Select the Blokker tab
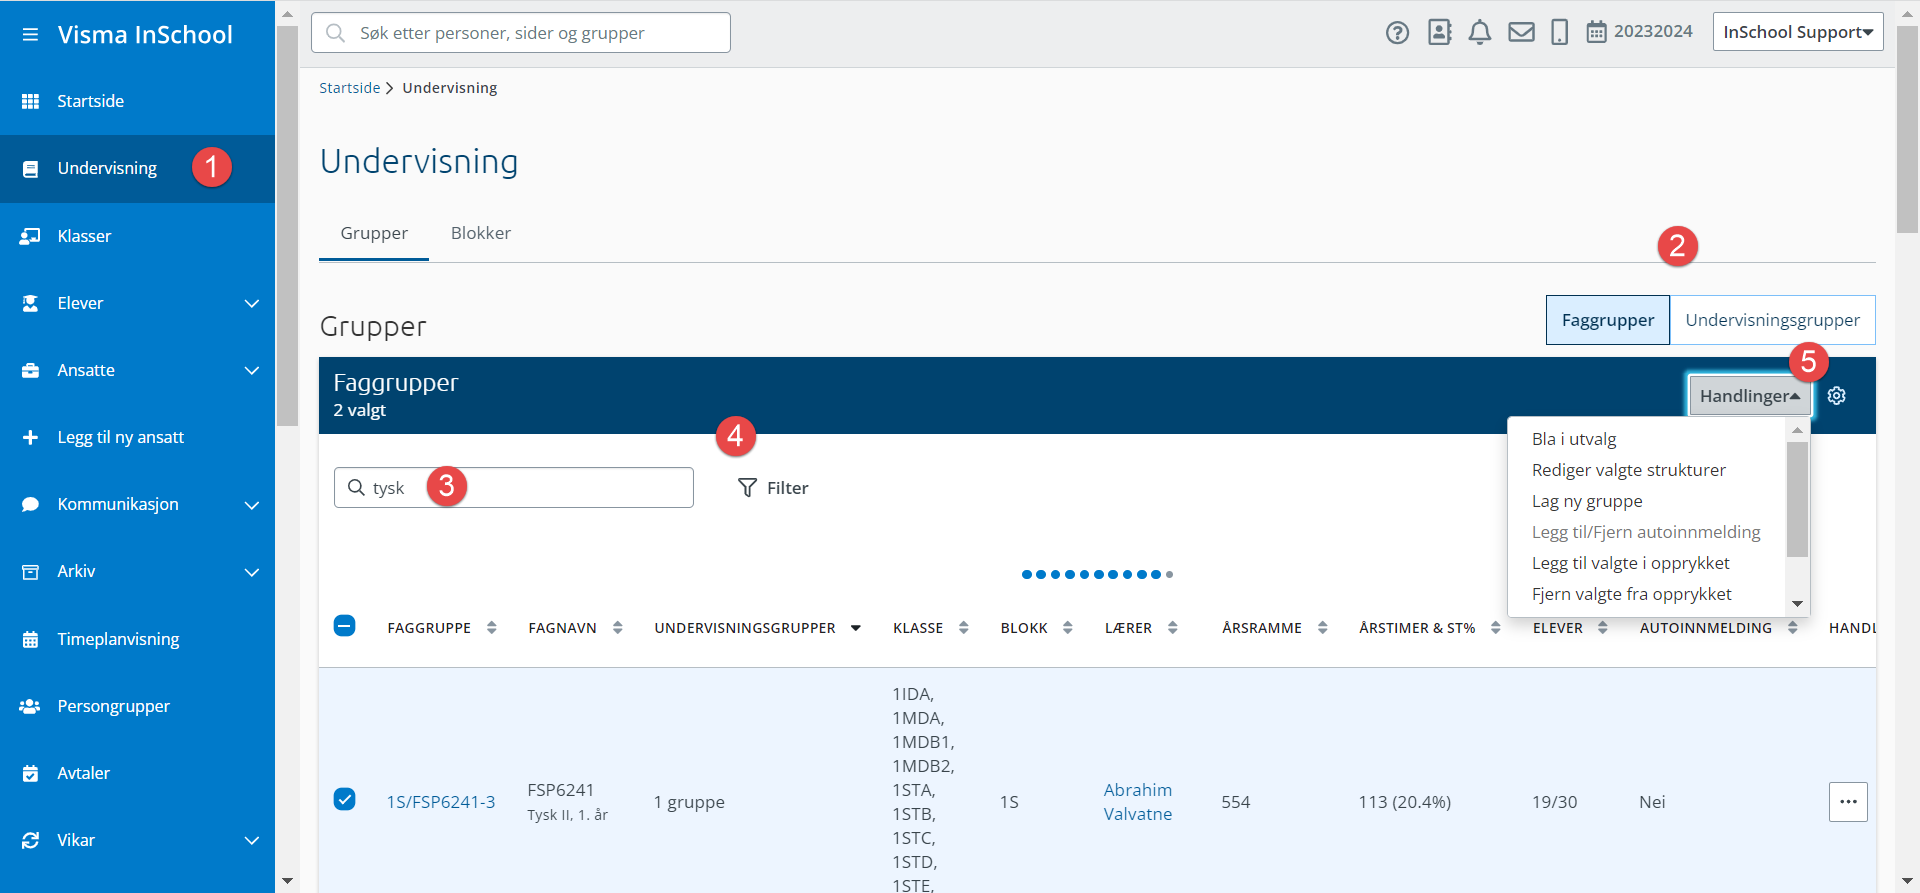This screenshot has height=893, width=1920. click(x=481, y=233)
